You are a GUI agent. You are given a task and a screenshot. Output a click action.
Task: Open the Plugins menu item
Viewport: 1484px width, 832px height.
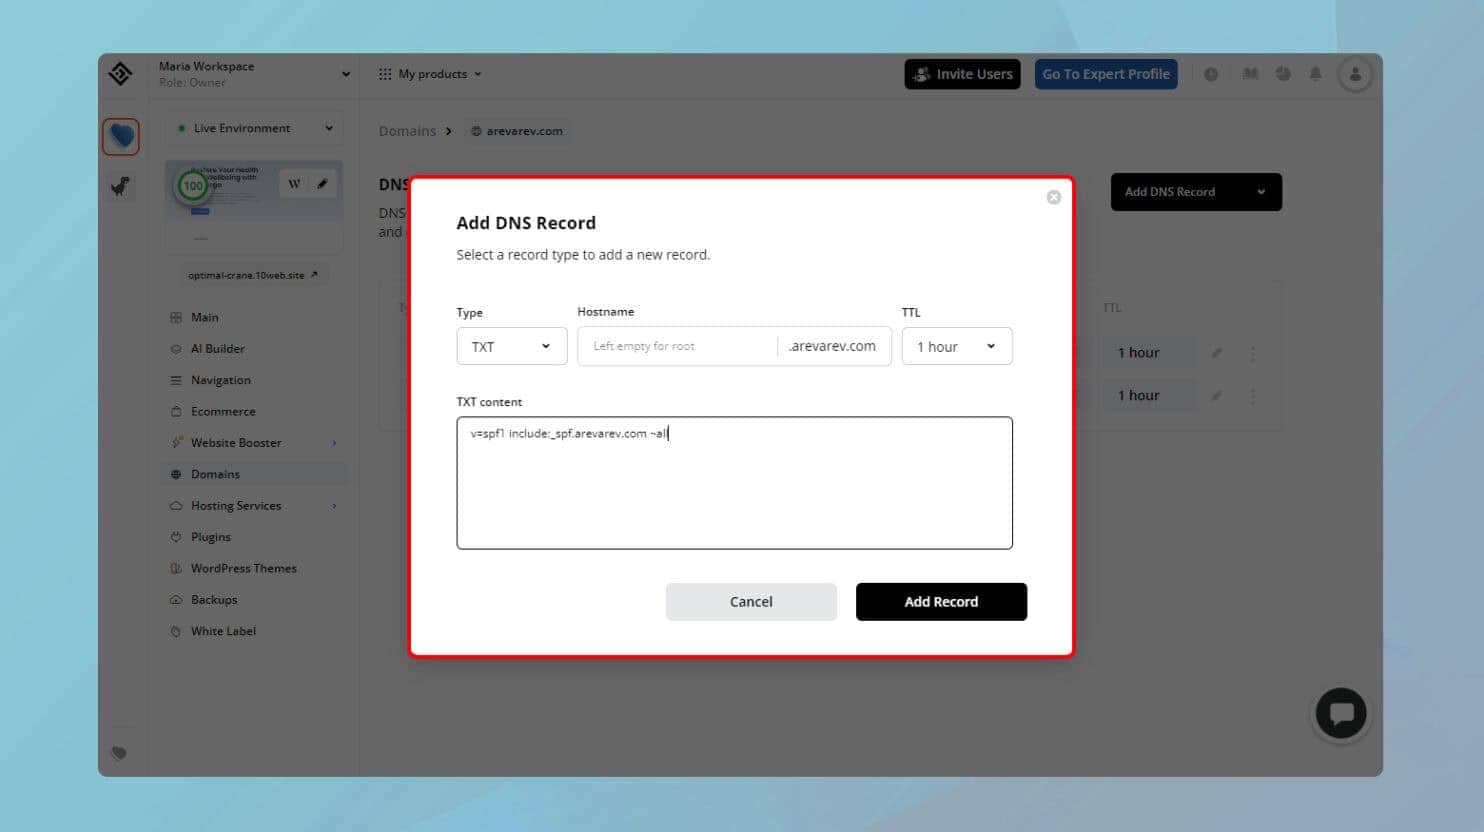click(211, 537)
